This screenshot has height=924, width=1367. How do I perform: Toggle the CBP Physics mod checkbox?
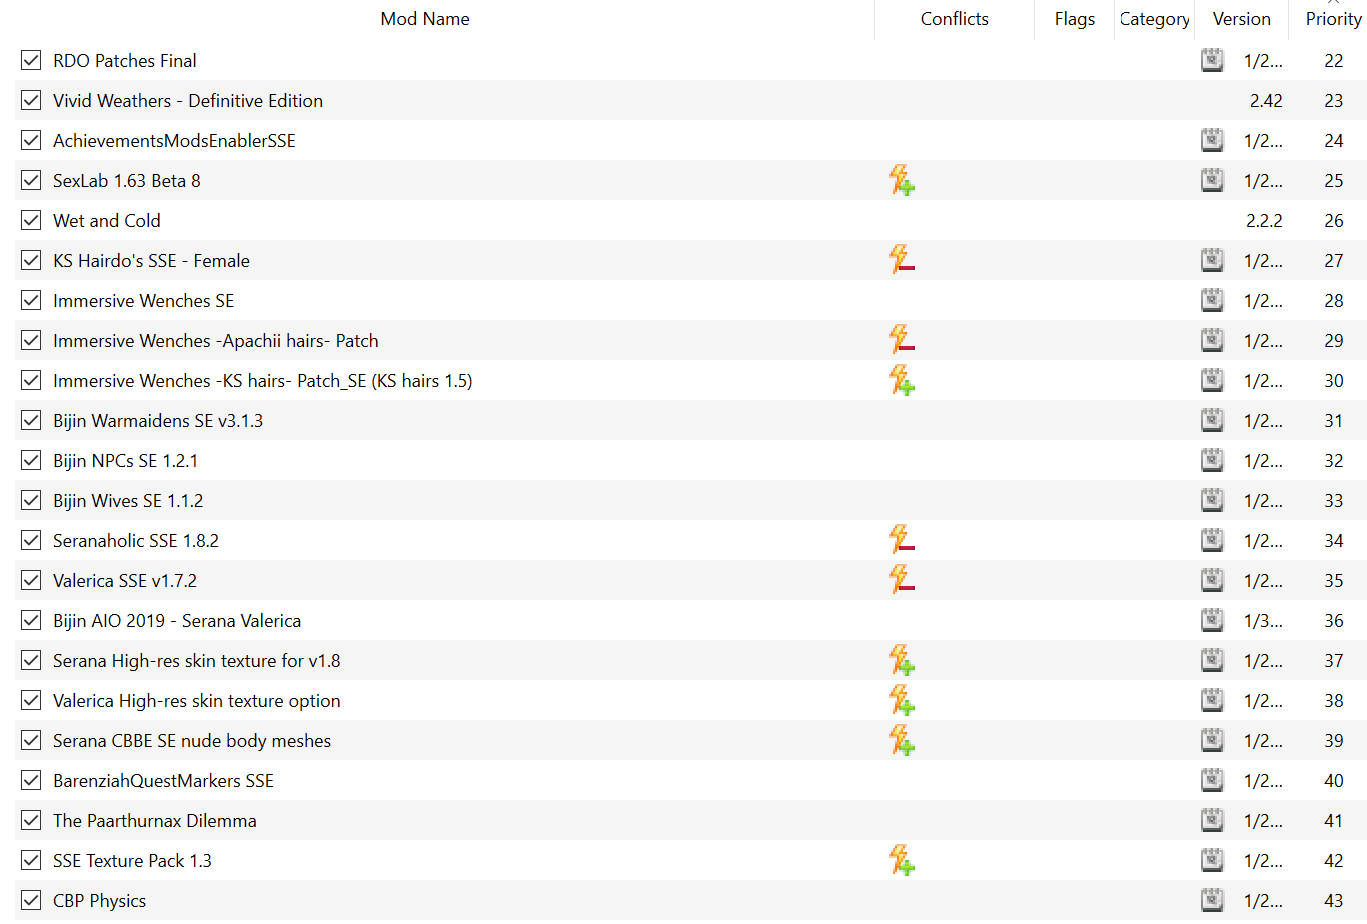point(31,900)
